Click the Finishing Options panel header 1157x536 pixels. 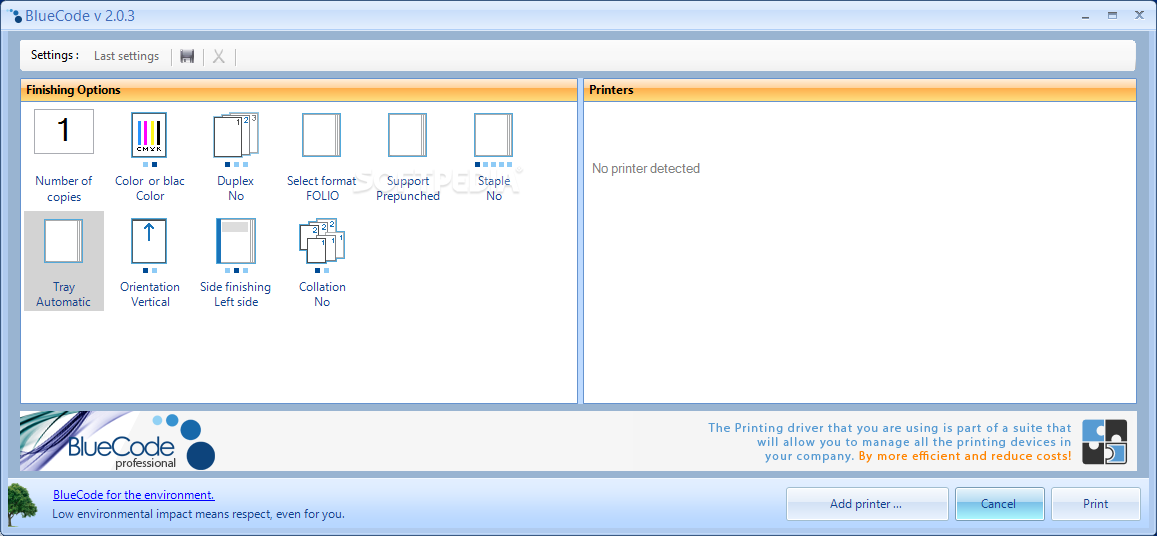(x=299, y=90)
